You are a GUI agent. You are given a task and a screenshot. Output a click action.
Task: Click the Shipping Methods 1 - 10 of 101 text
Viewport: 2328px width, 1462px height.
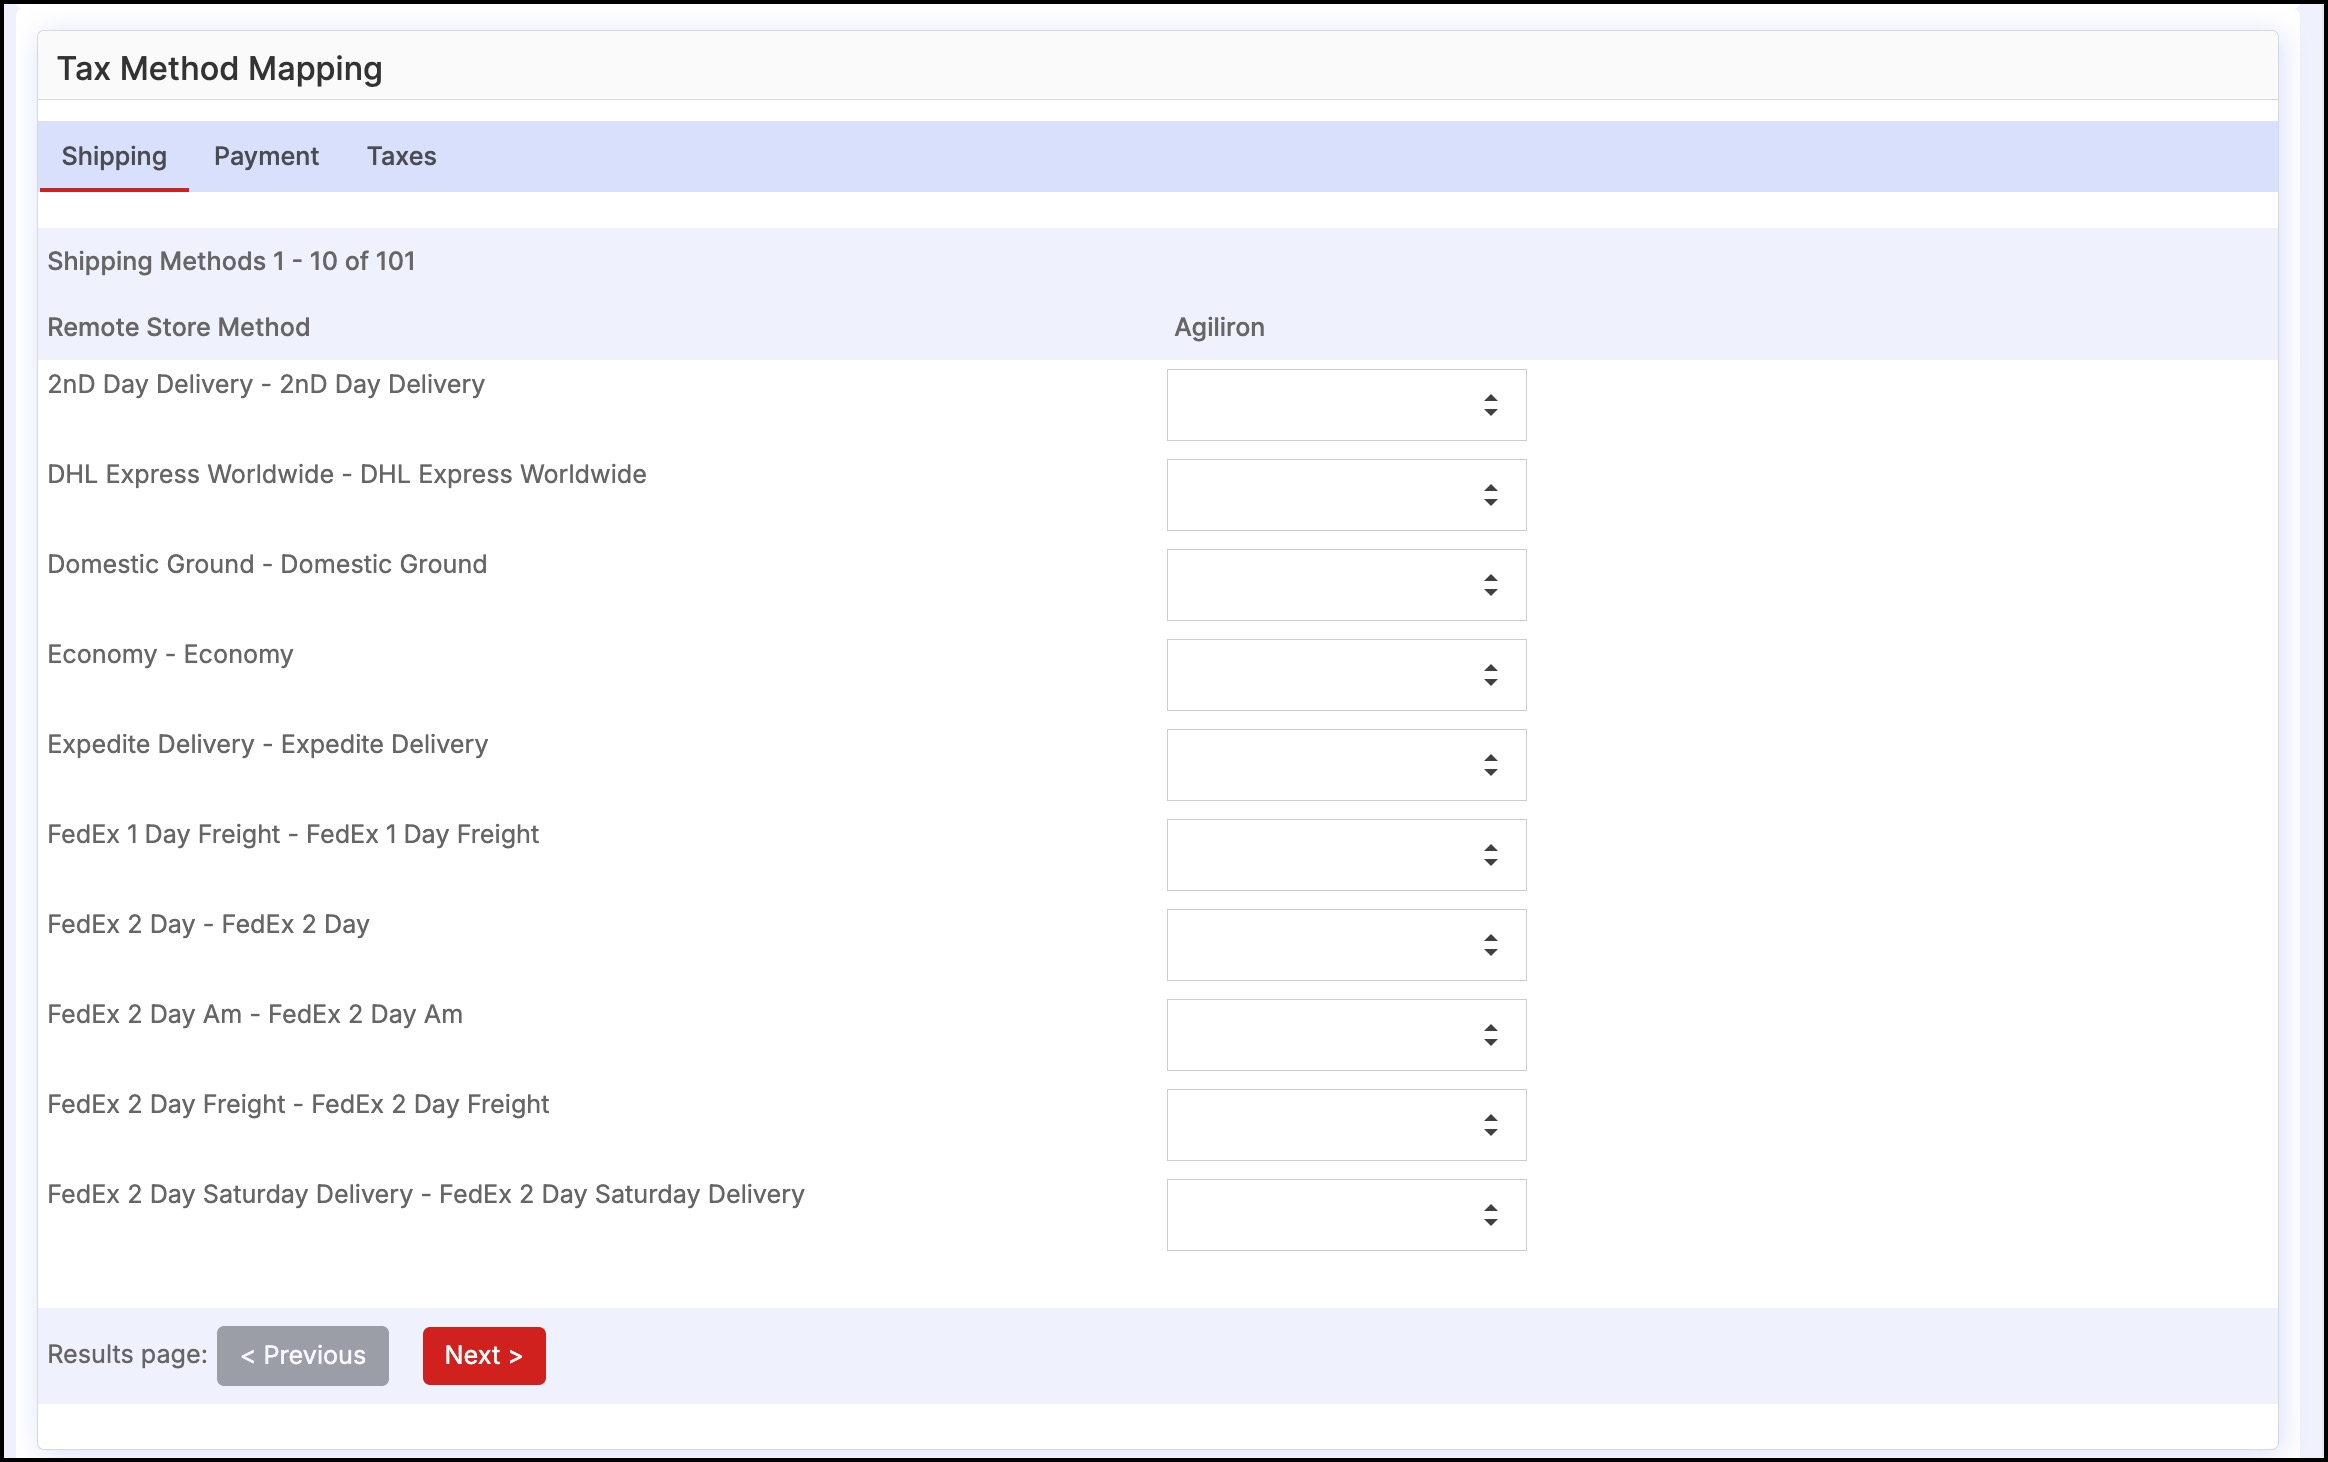click(x=231, y=261)
